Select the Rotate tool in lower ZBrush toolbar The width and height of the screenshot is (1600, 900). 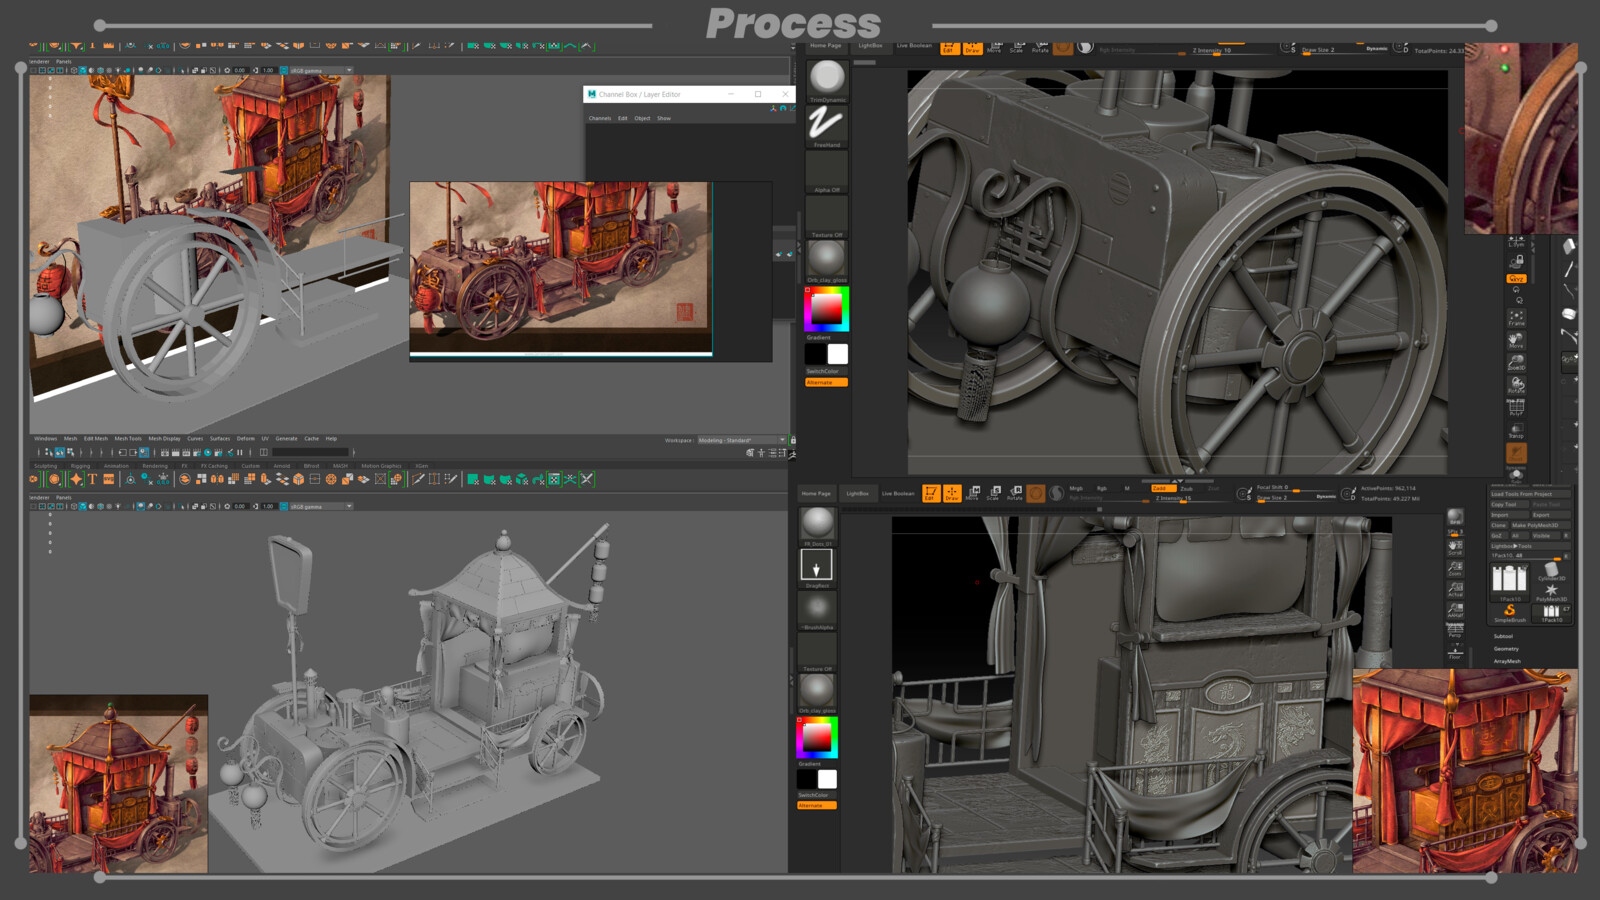click(x=1015, y=493)
